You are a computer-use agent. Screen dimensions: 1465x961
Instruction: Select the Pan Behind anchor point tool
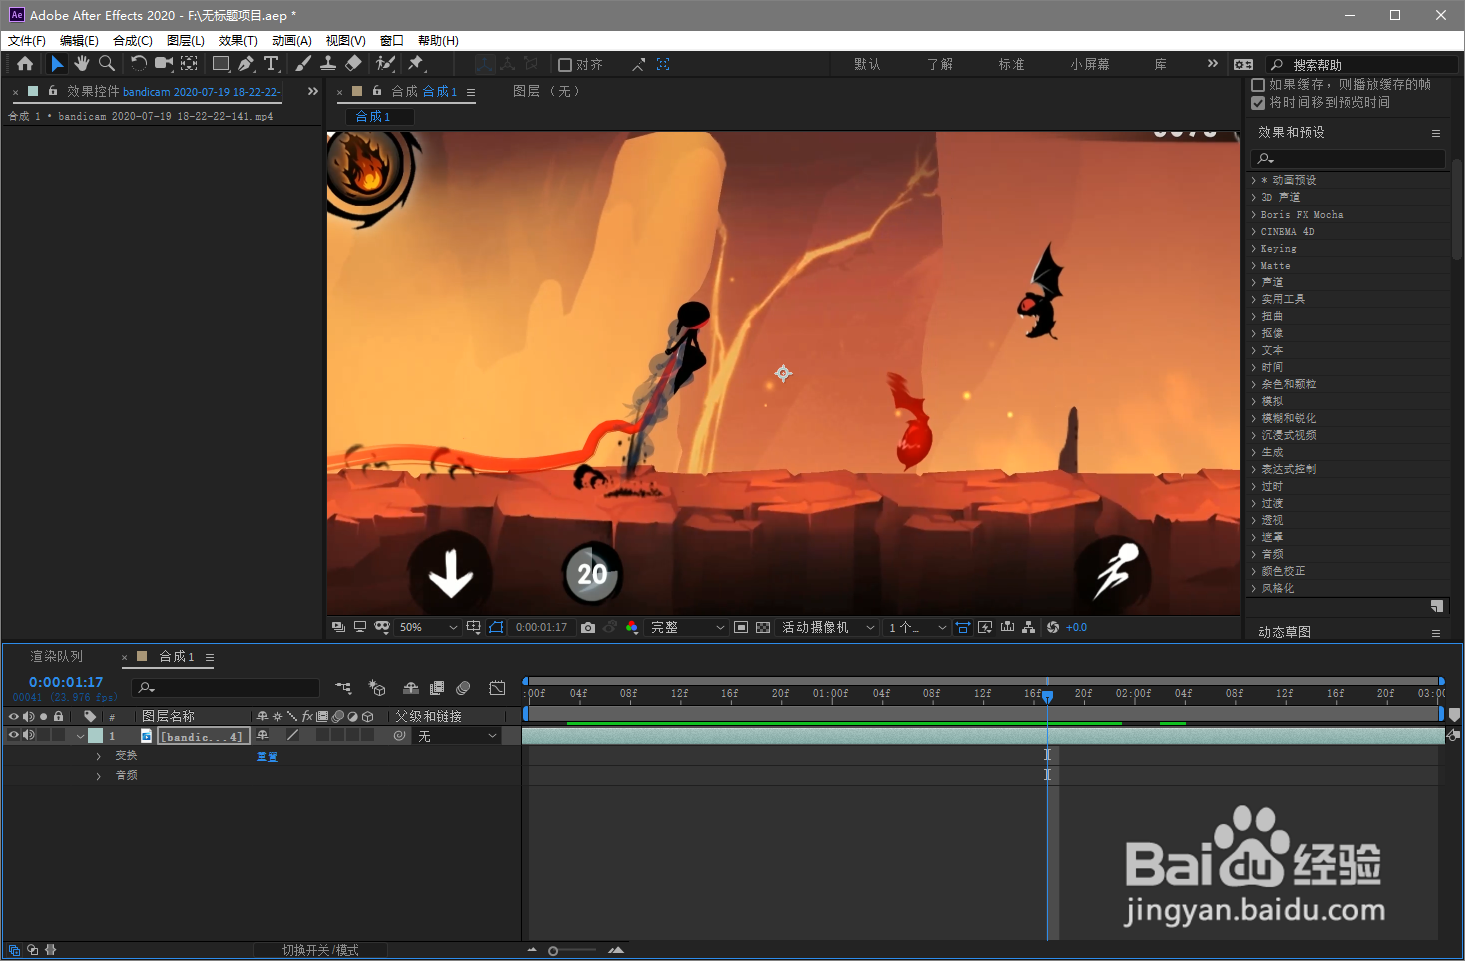point(189,63)
